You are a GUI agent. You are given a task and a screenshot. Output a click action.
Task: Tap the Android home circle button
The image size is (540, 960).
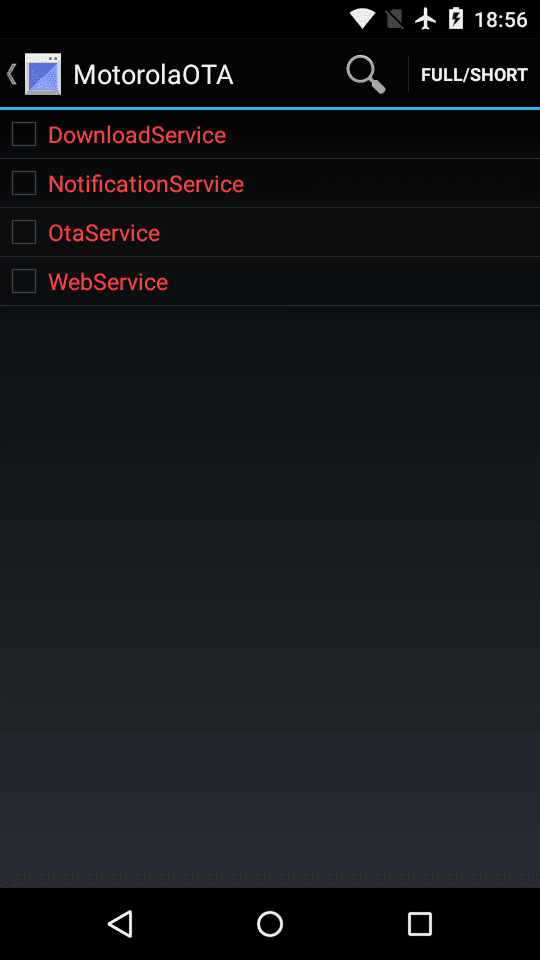point(270,924)
